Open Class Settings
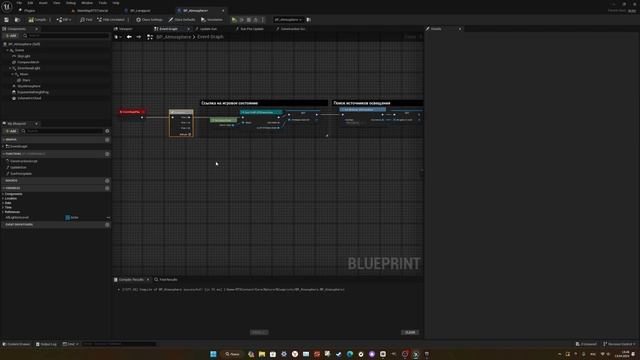 [x=149, y=20]
